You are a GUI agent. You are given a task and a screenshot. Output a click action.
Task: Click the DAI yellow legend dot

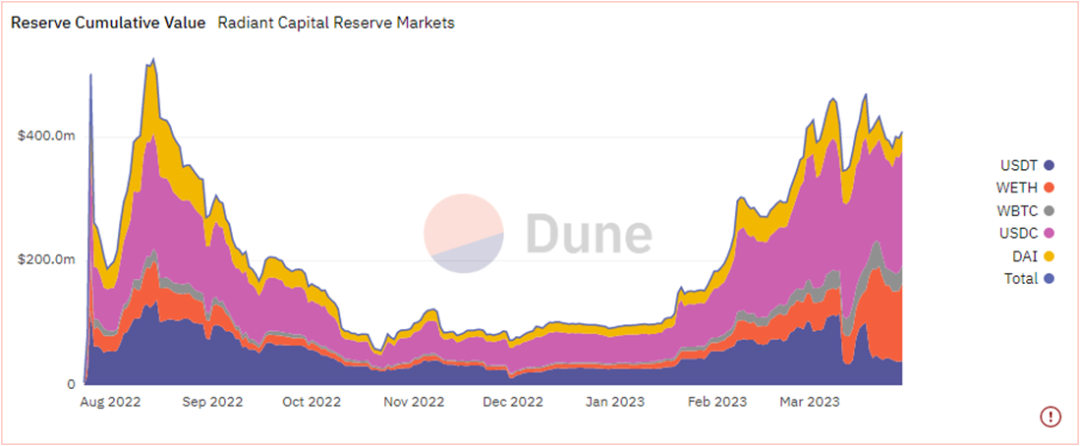point(1049,256)
